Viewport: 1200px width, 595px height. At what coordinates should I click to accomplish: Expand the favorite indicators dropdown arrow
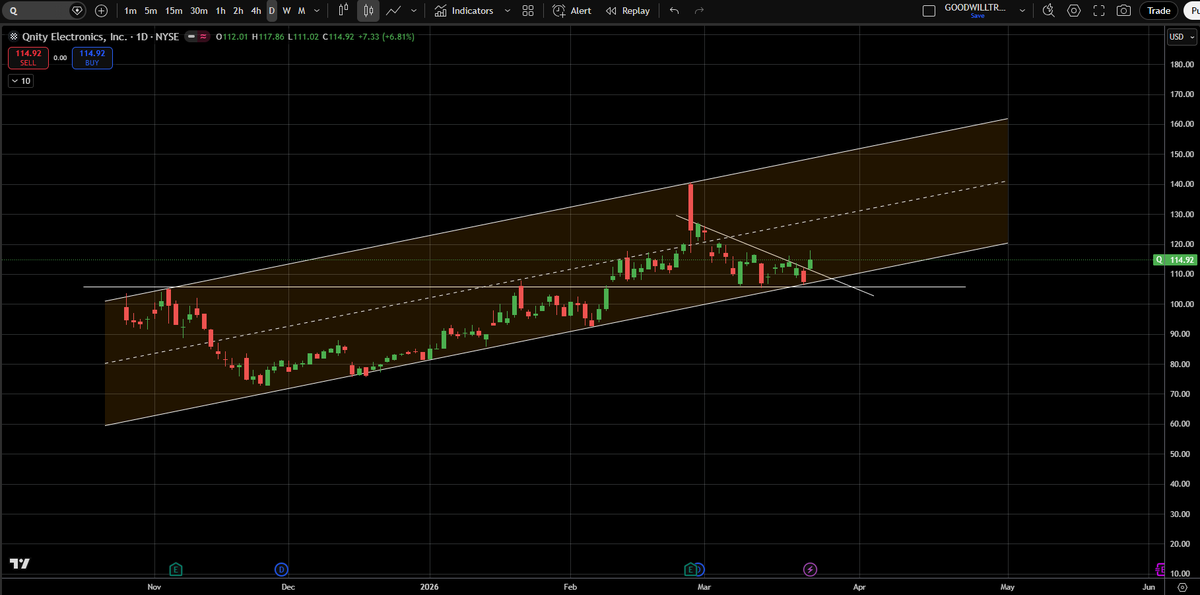click(508, 11)
